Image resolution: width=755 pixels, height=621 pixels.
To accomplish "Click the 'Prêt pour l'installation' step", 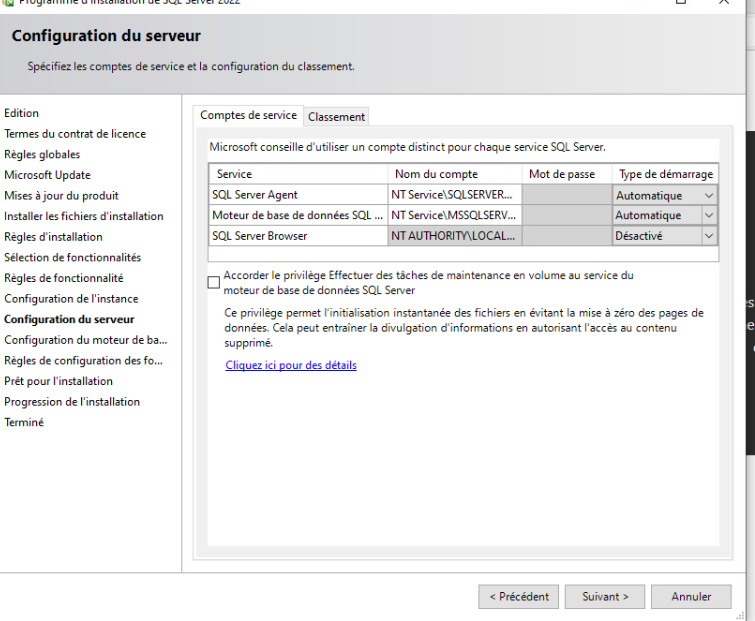I will click(58, 381).
